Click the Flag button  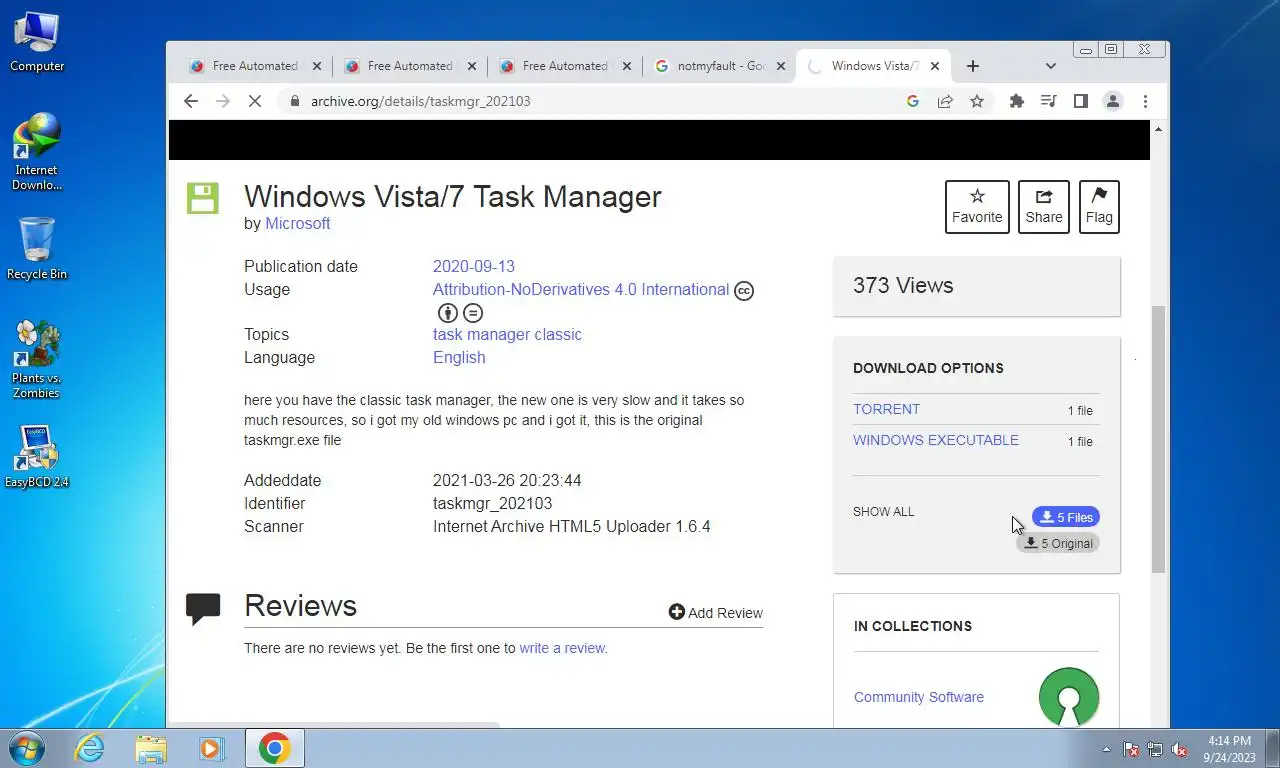click(x=1099, y=207)
